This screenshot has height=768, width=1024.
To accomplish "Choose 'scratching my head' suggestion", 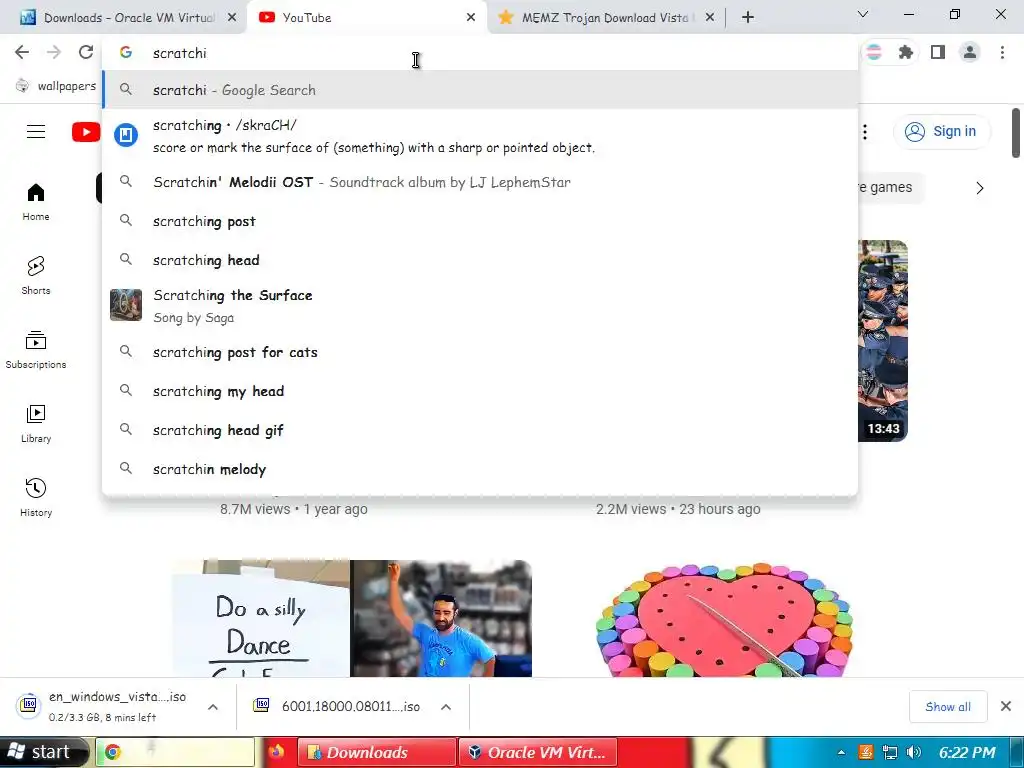I will click(480, 391).
